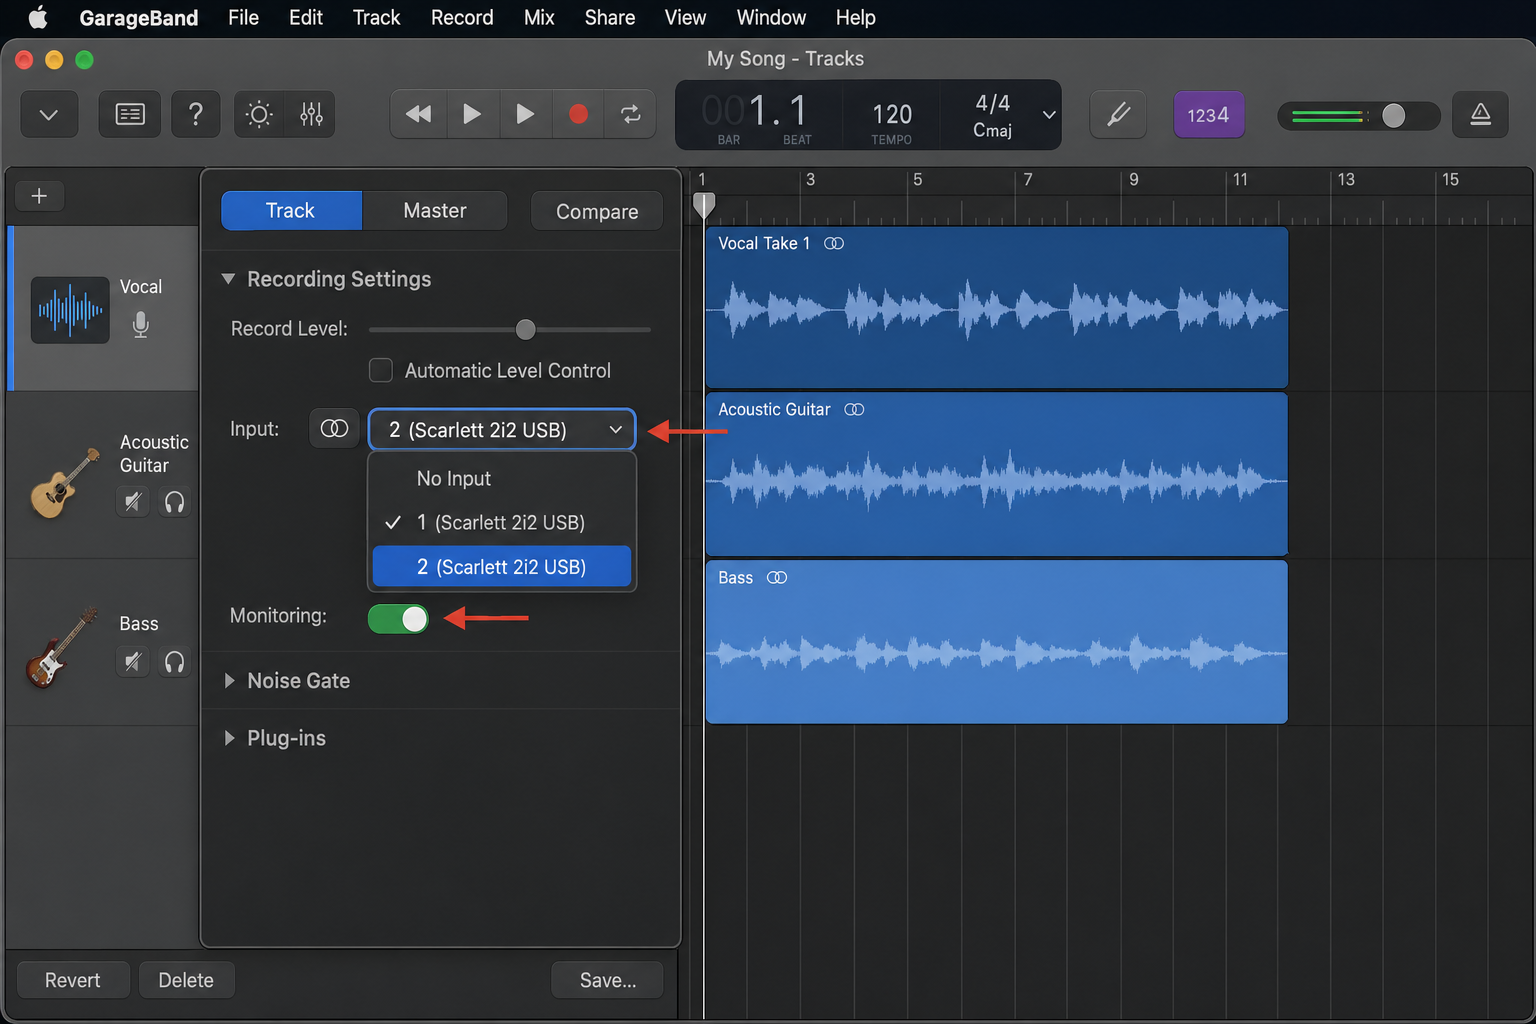
Task: Mute the Bass track
Action: 133,661
